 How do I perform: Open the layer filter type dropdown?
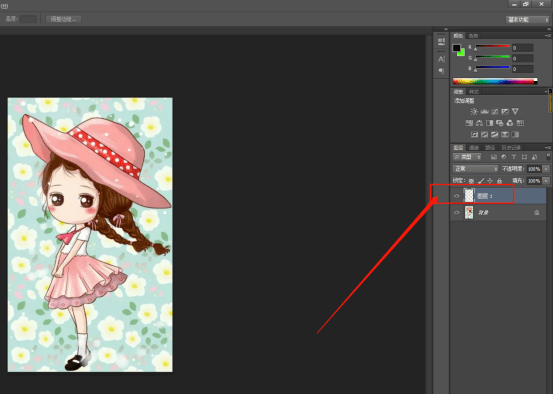point(467,157)
